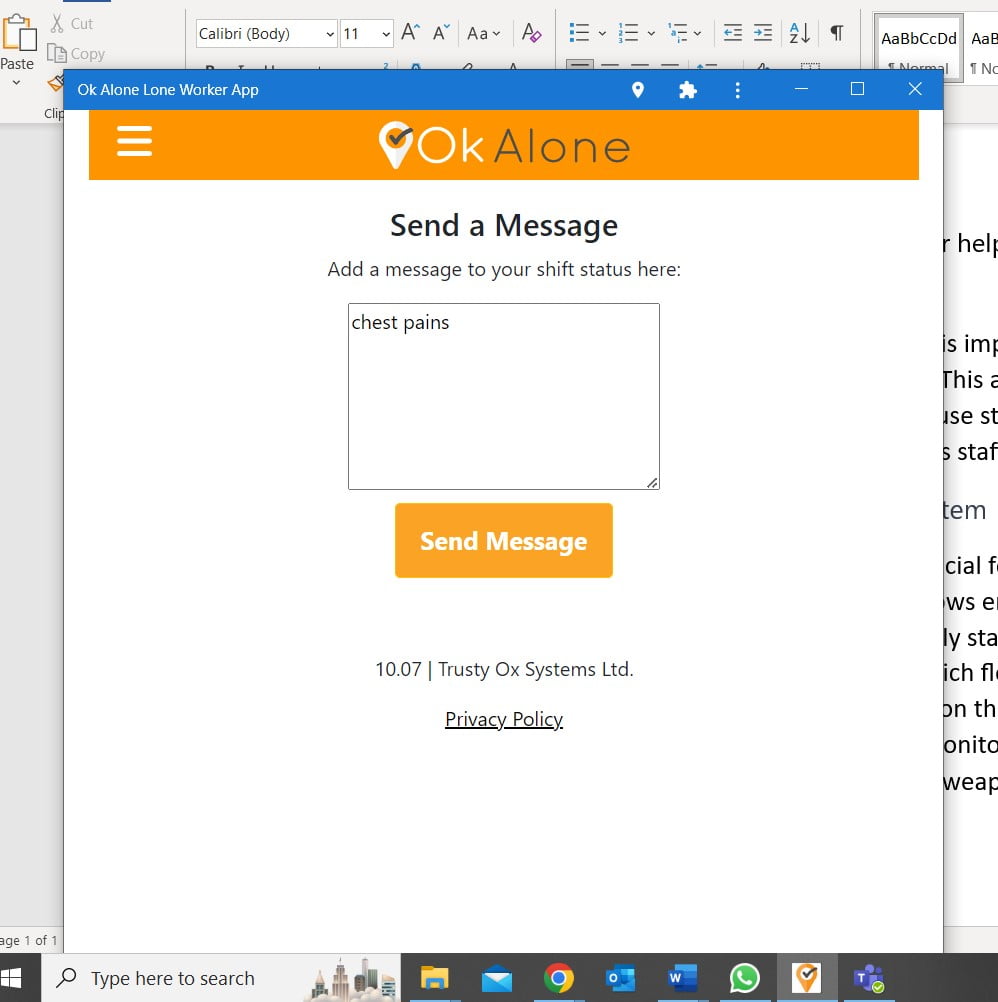
Task: Click the Paste icon in Word
Action: click(19, 32)
